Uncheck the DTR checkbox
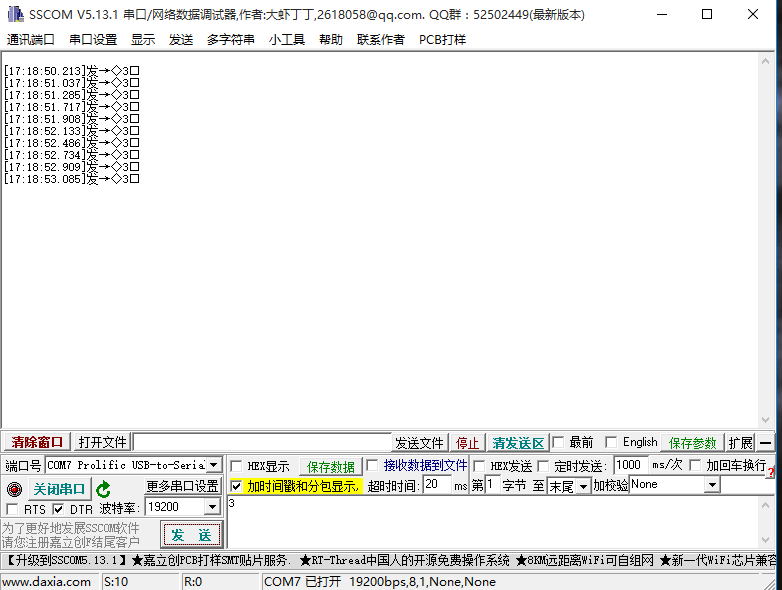This screenshot has height=590, width=782. pyautogui.click(x=58, y=509)
